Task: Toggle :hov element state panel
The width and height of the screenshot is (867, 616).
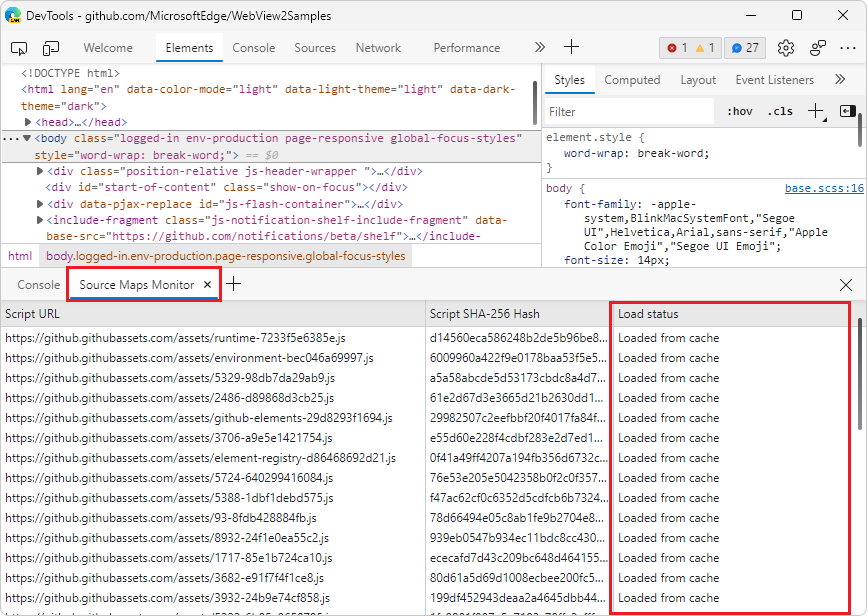Action: click(x=740, y=112)
